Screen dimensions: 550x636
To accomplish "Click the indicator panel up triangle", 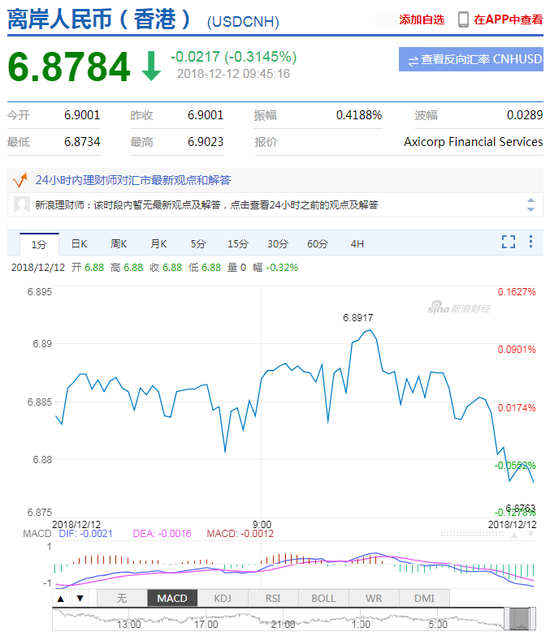I will (x=61, y=599).
